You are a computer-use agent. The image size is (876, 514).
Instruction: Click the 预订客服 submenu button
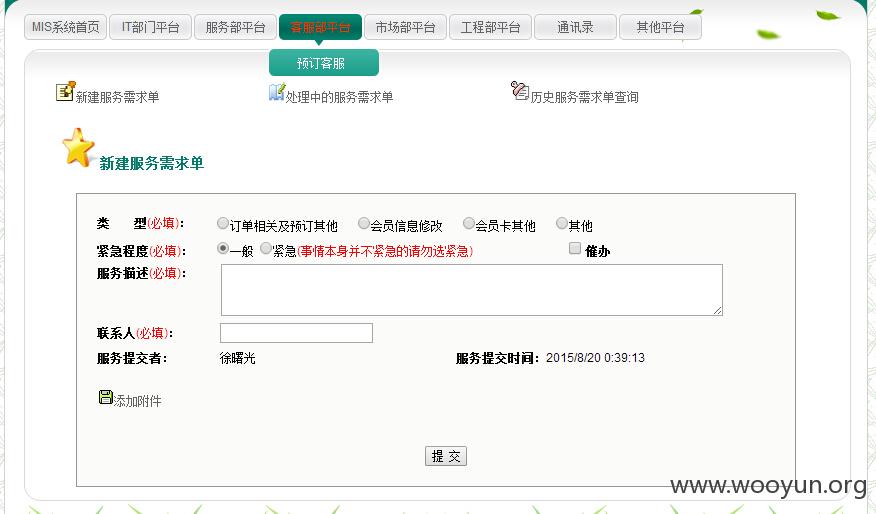pyautogui.click(x=323, y=63)
